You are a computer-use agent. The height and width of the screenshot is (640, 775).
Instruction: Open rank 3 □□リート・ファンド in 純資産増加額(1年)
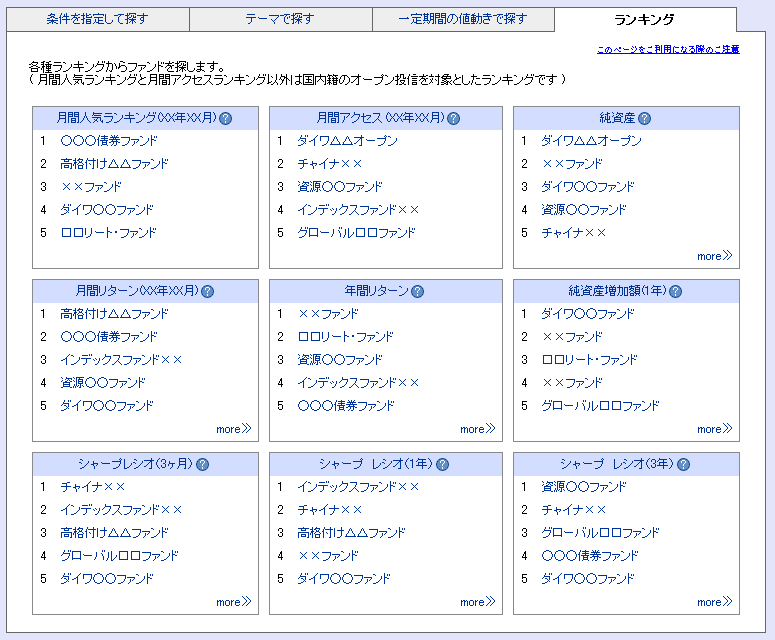(589, 360)
